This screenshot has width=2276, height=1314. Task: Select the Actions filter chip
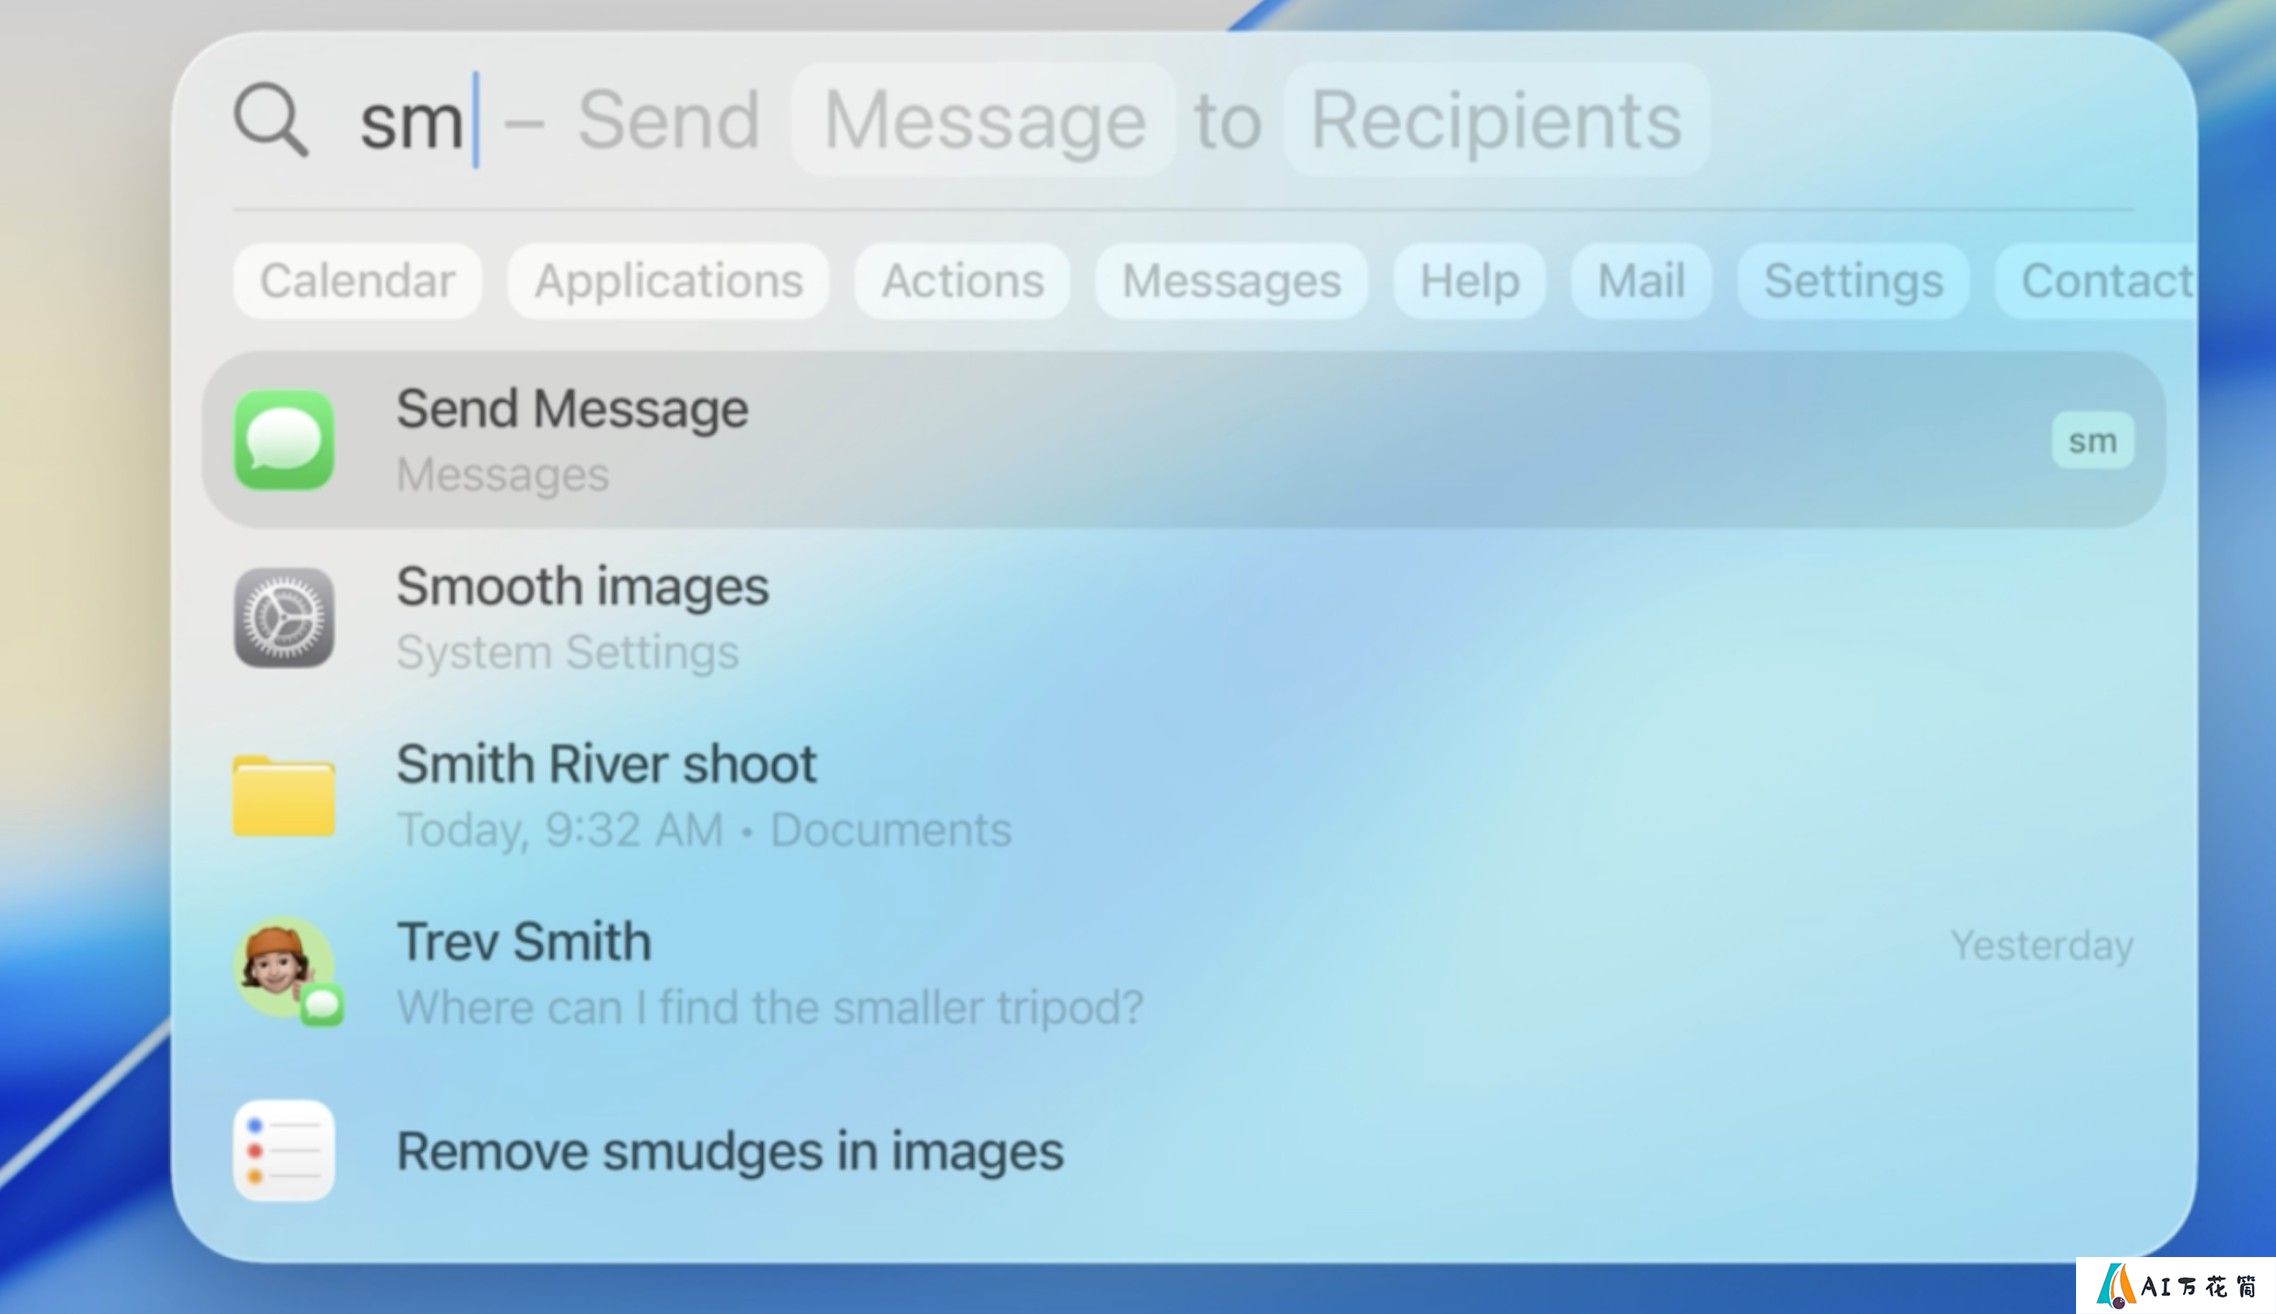[962, 281]
